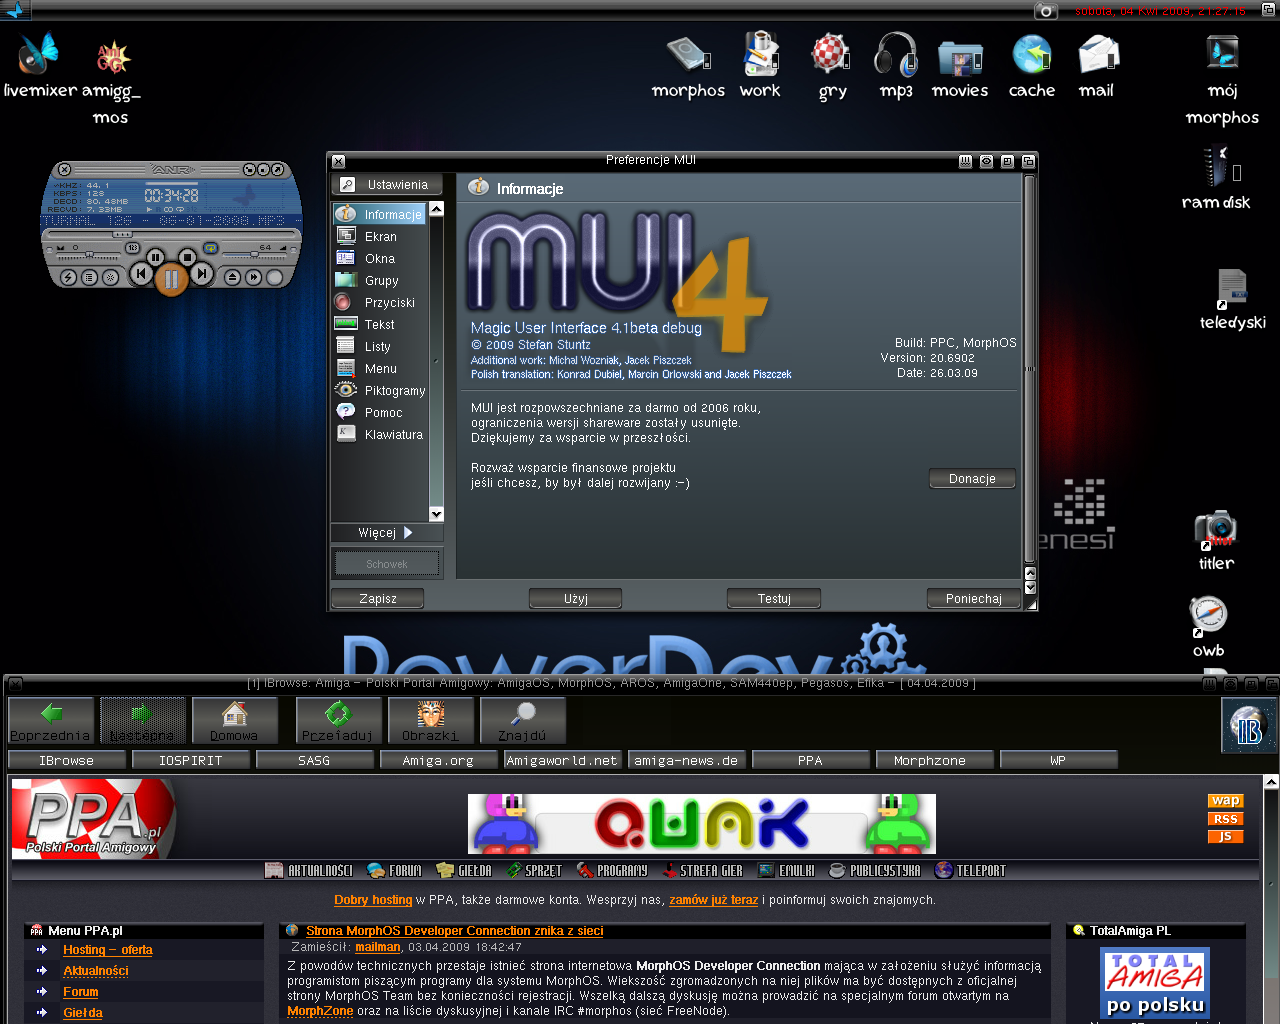Select Grupy in the MUI preferences list

click(x=380, y=280)
